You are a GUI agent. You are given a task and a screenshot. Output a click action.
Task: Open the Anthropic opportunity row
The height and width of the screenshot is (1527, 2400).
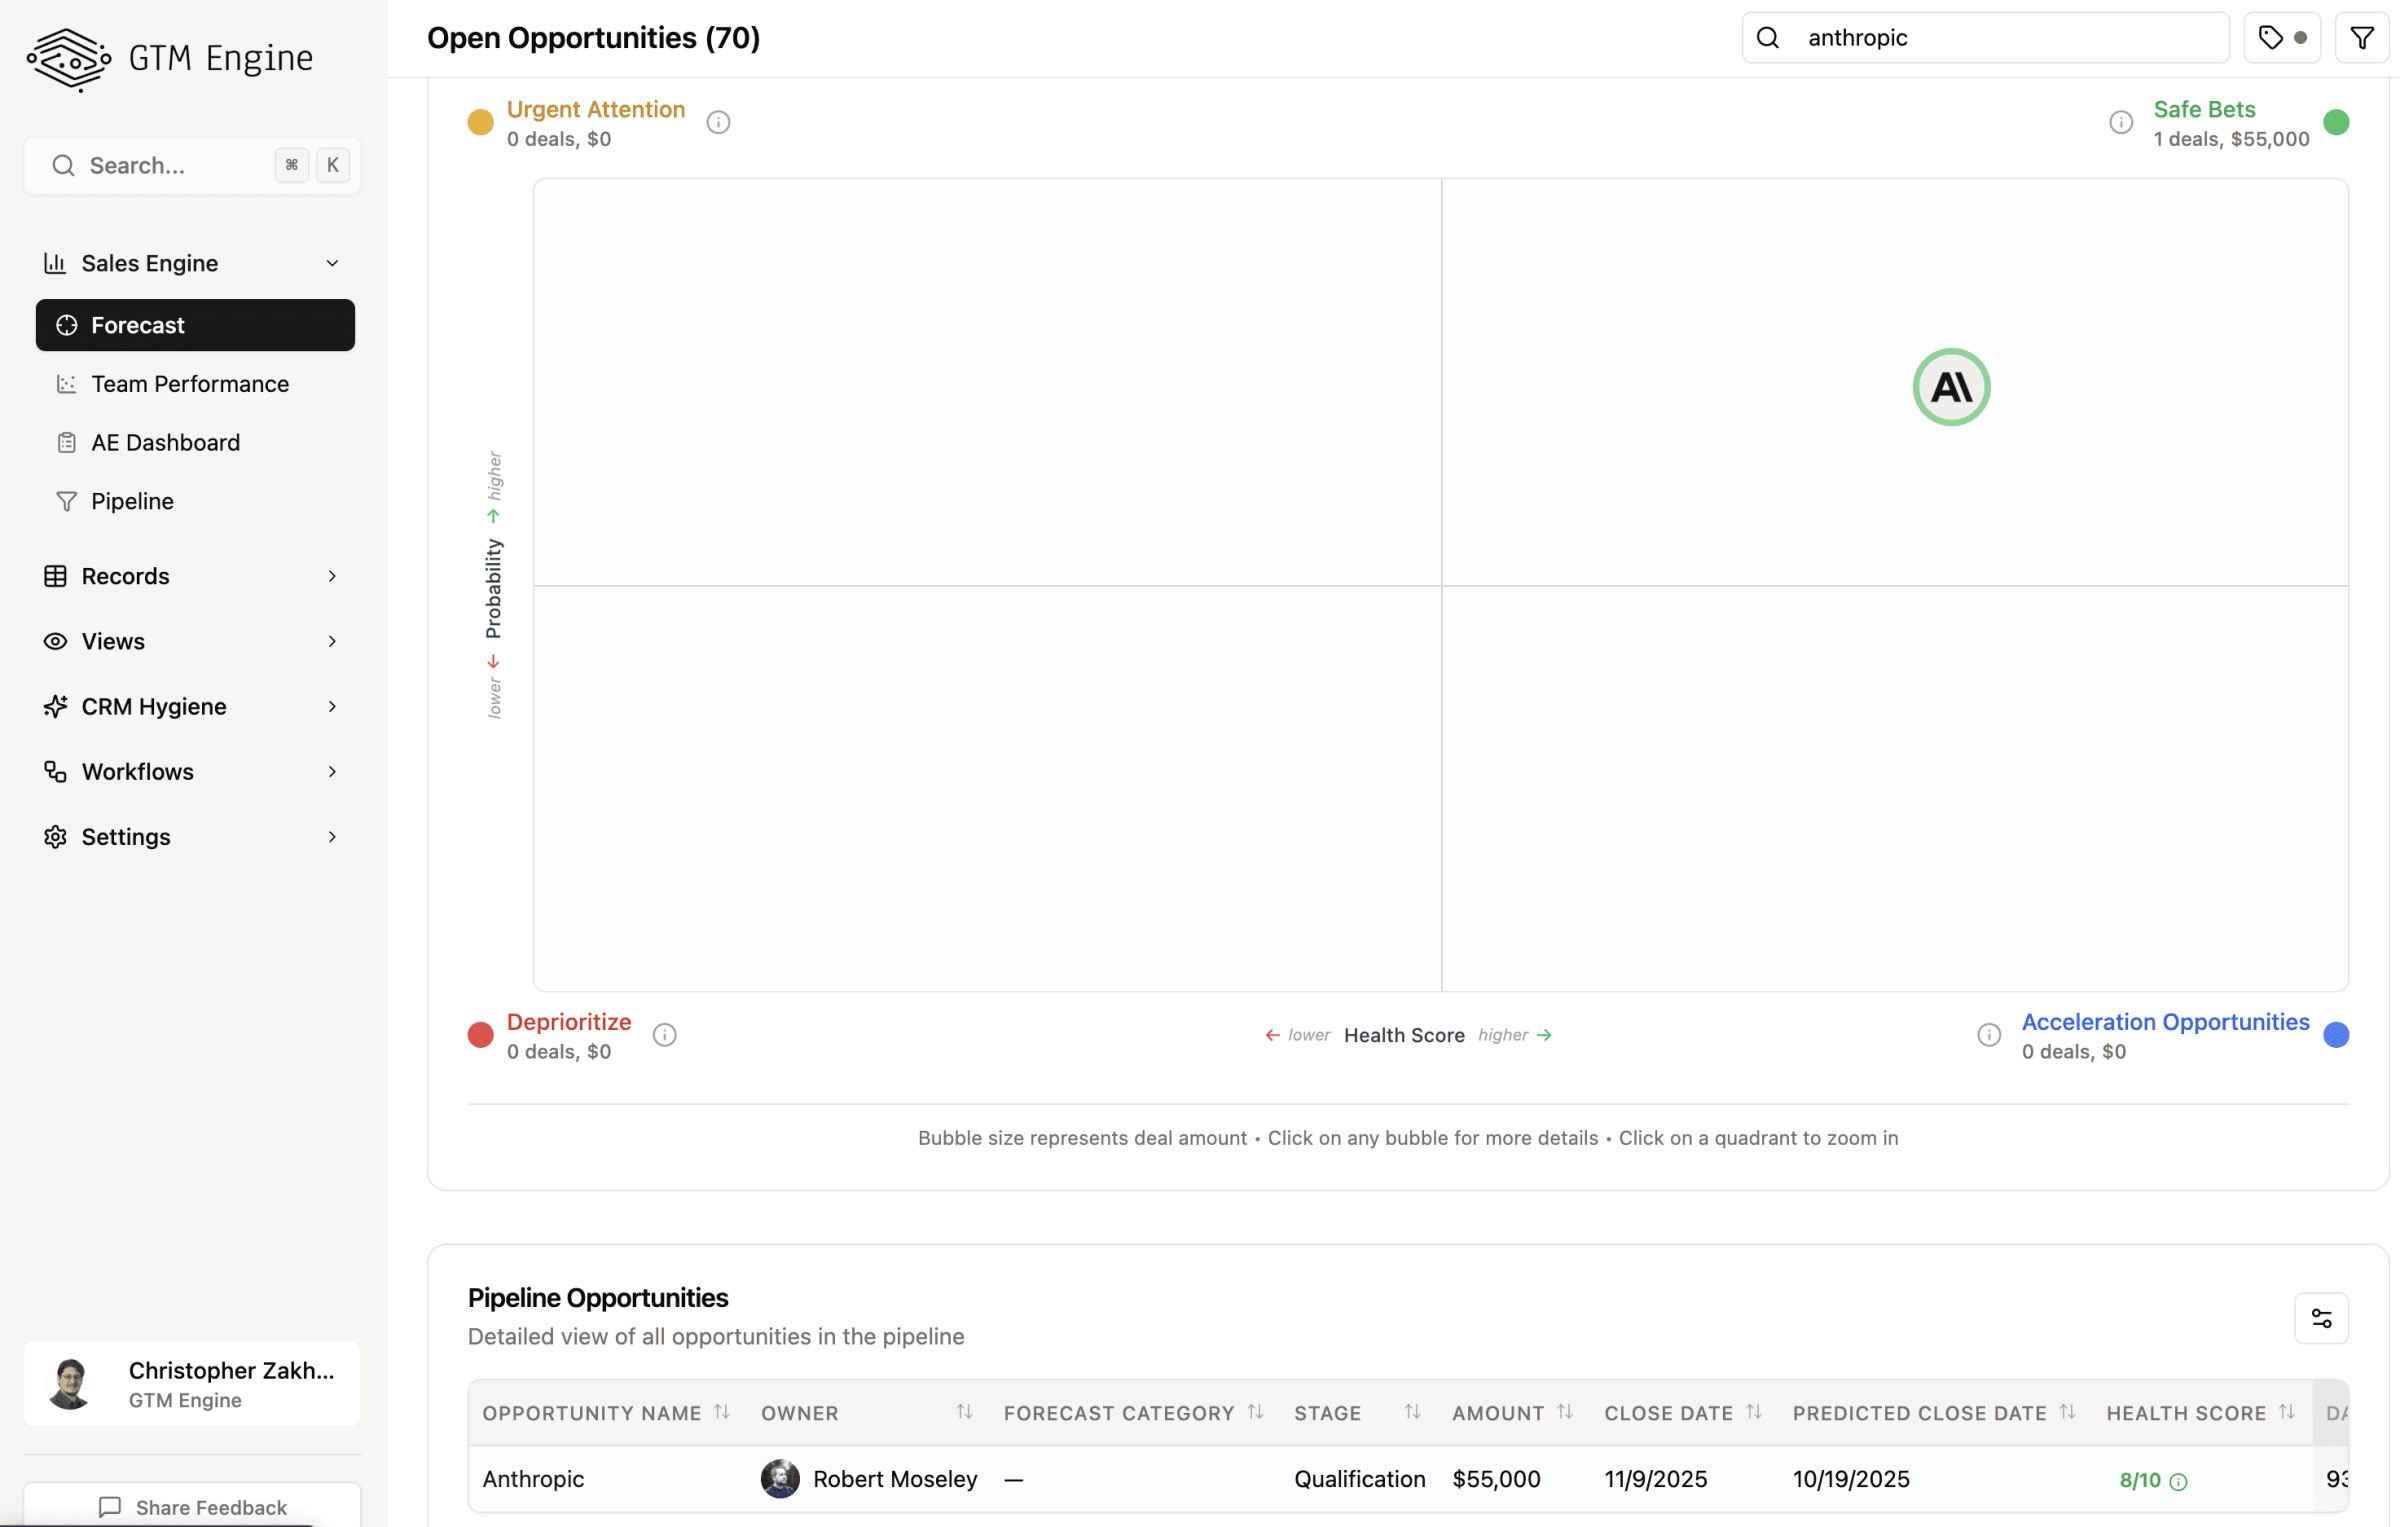coord(533,1479)
